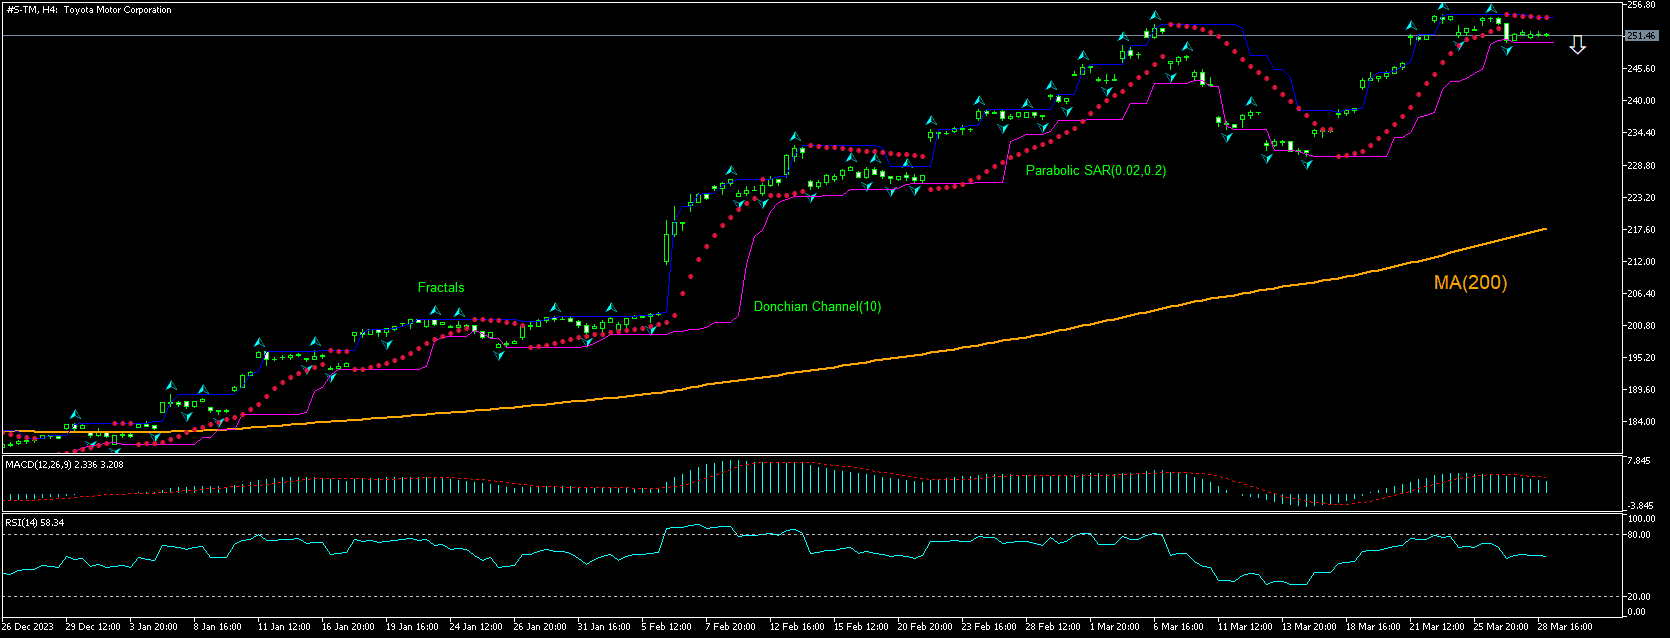
Task: Click the current price tag 251.46
Action: [1642, 36]
